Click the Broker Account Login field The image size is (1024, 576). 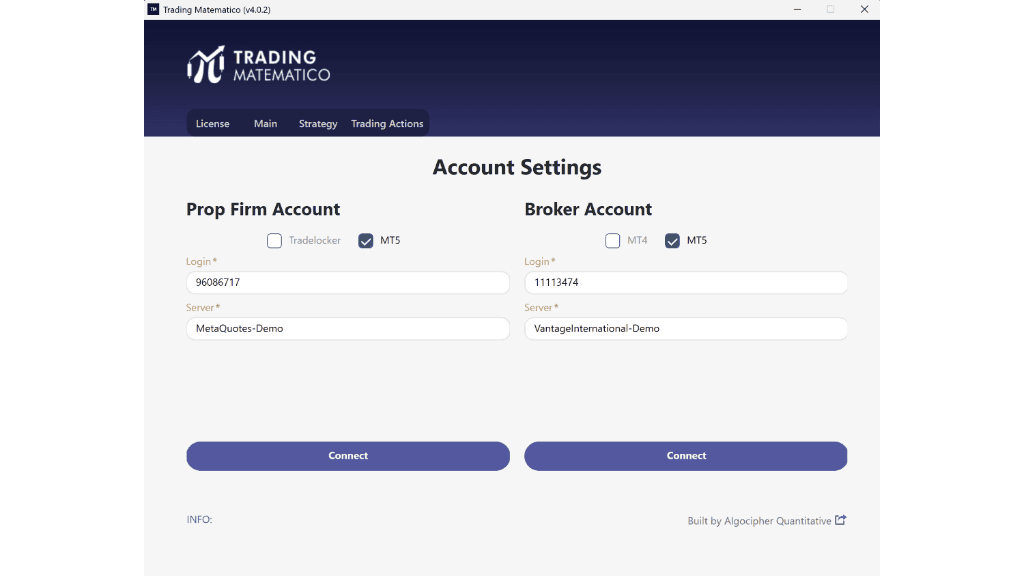point(686,282)
